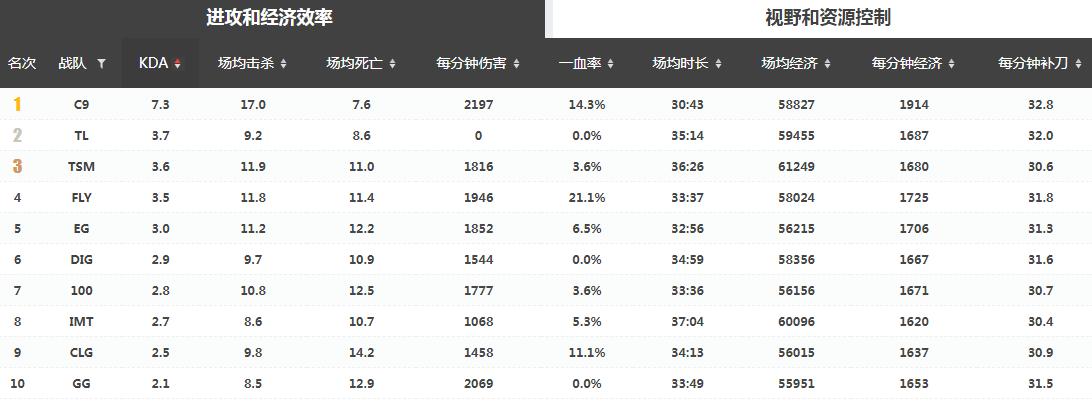Click the 一血率 sort arrow icon
This screenshot has height=403, width=1092.
pyautogui.click(x=610, y=64)
